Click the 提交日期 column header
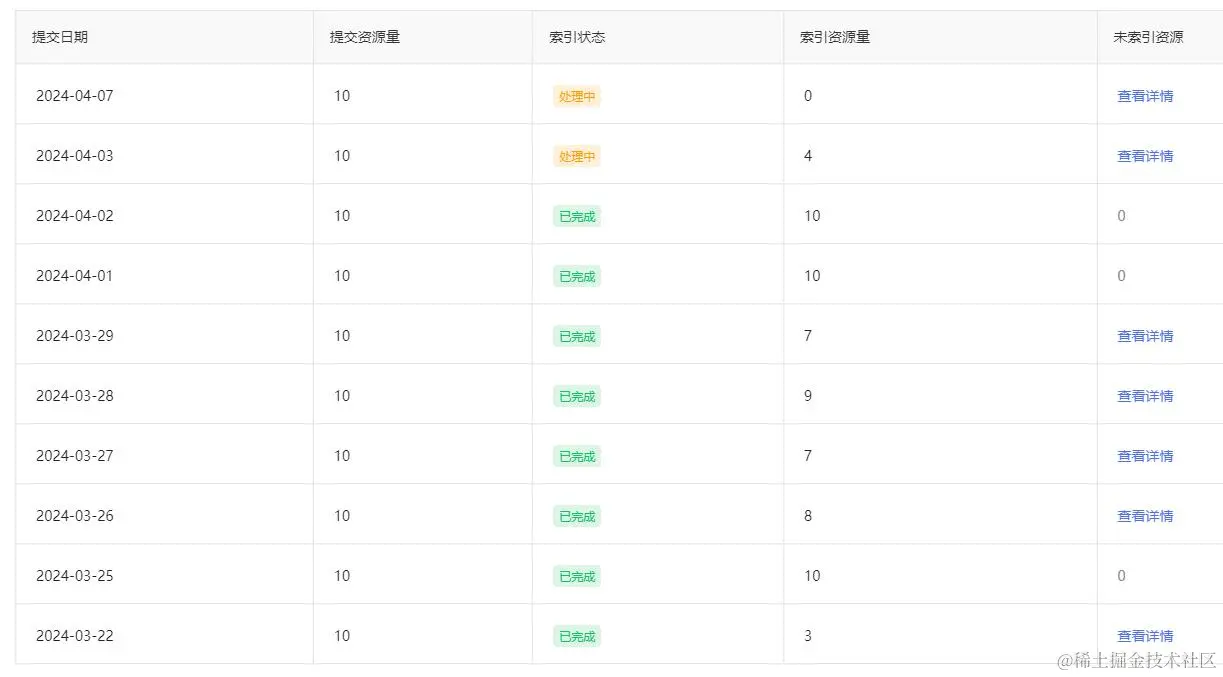This screenshot has height=677, width=1223. [60, 37]
